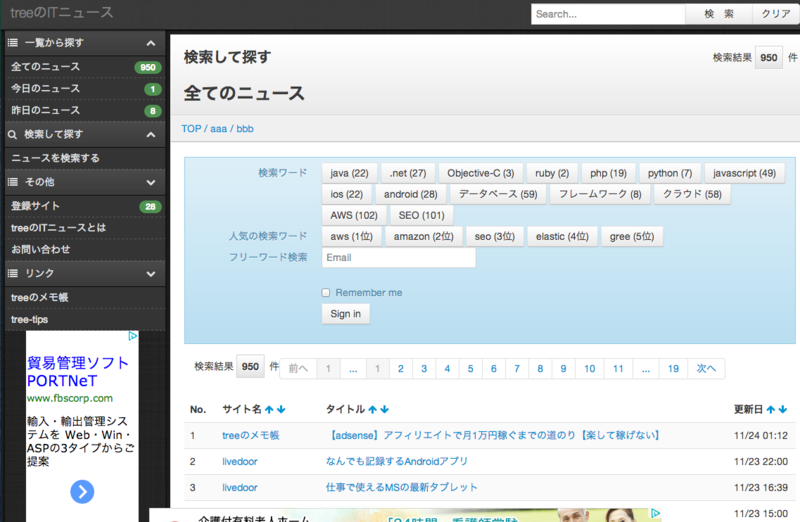This screenshot has height=522, width=800.
Task: Click the Search... field in header
Action: point(608,14)
